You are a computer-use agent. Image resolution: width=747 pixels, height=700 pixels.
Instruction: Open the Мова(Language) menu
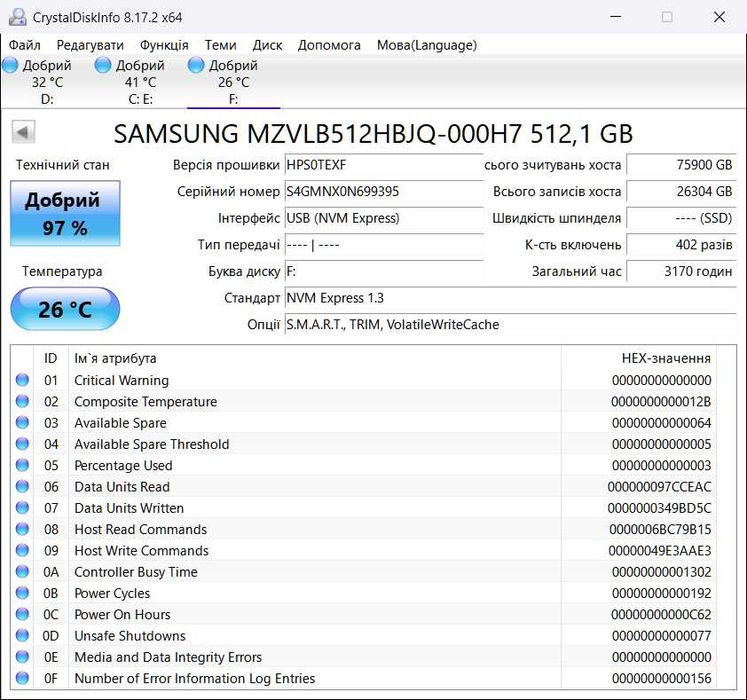427,45
